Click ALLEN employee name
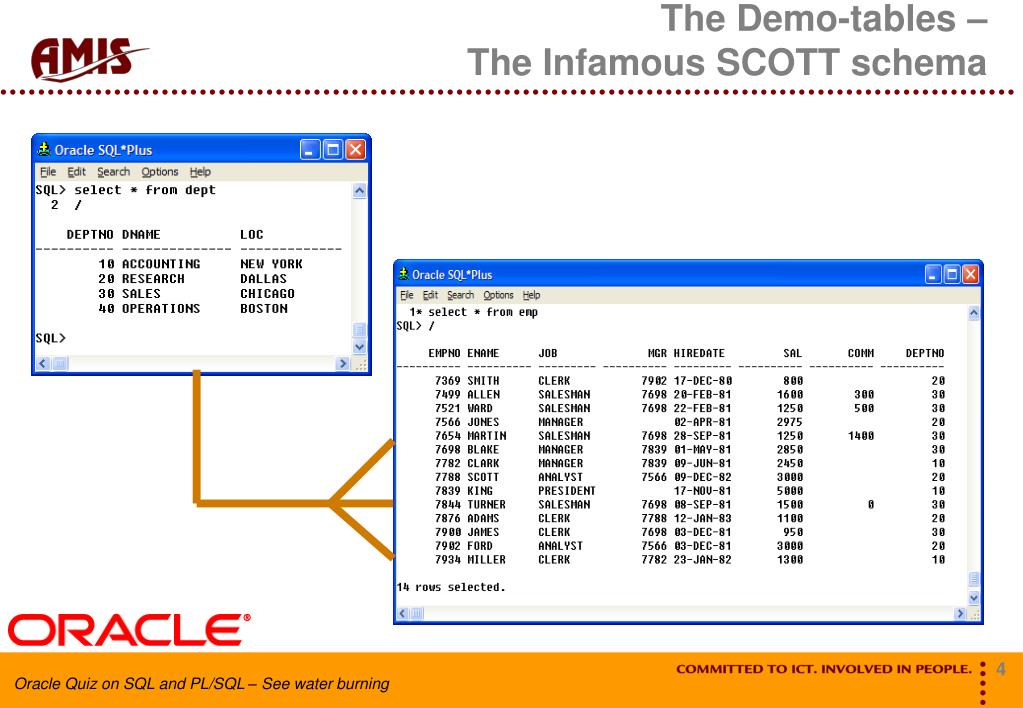 483,394
